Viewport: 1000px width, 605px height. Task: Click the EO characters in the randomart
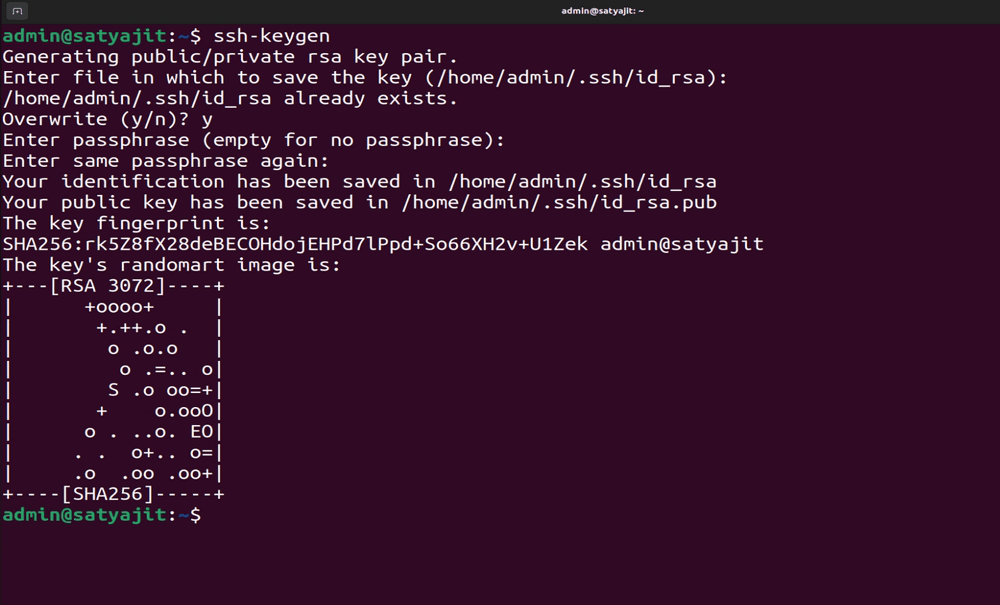point(202,432)
